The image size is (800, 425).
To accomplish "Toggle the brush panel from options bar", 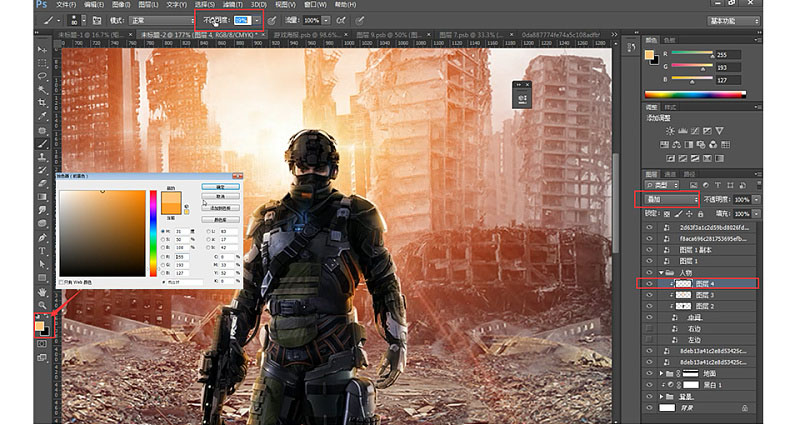I will (x=96, y=20).
